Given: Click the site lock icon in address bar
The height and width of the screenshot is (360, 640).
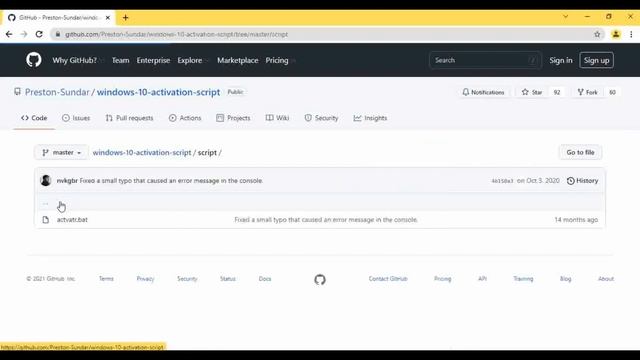Looking at the screenshot, I should point(58,34).
